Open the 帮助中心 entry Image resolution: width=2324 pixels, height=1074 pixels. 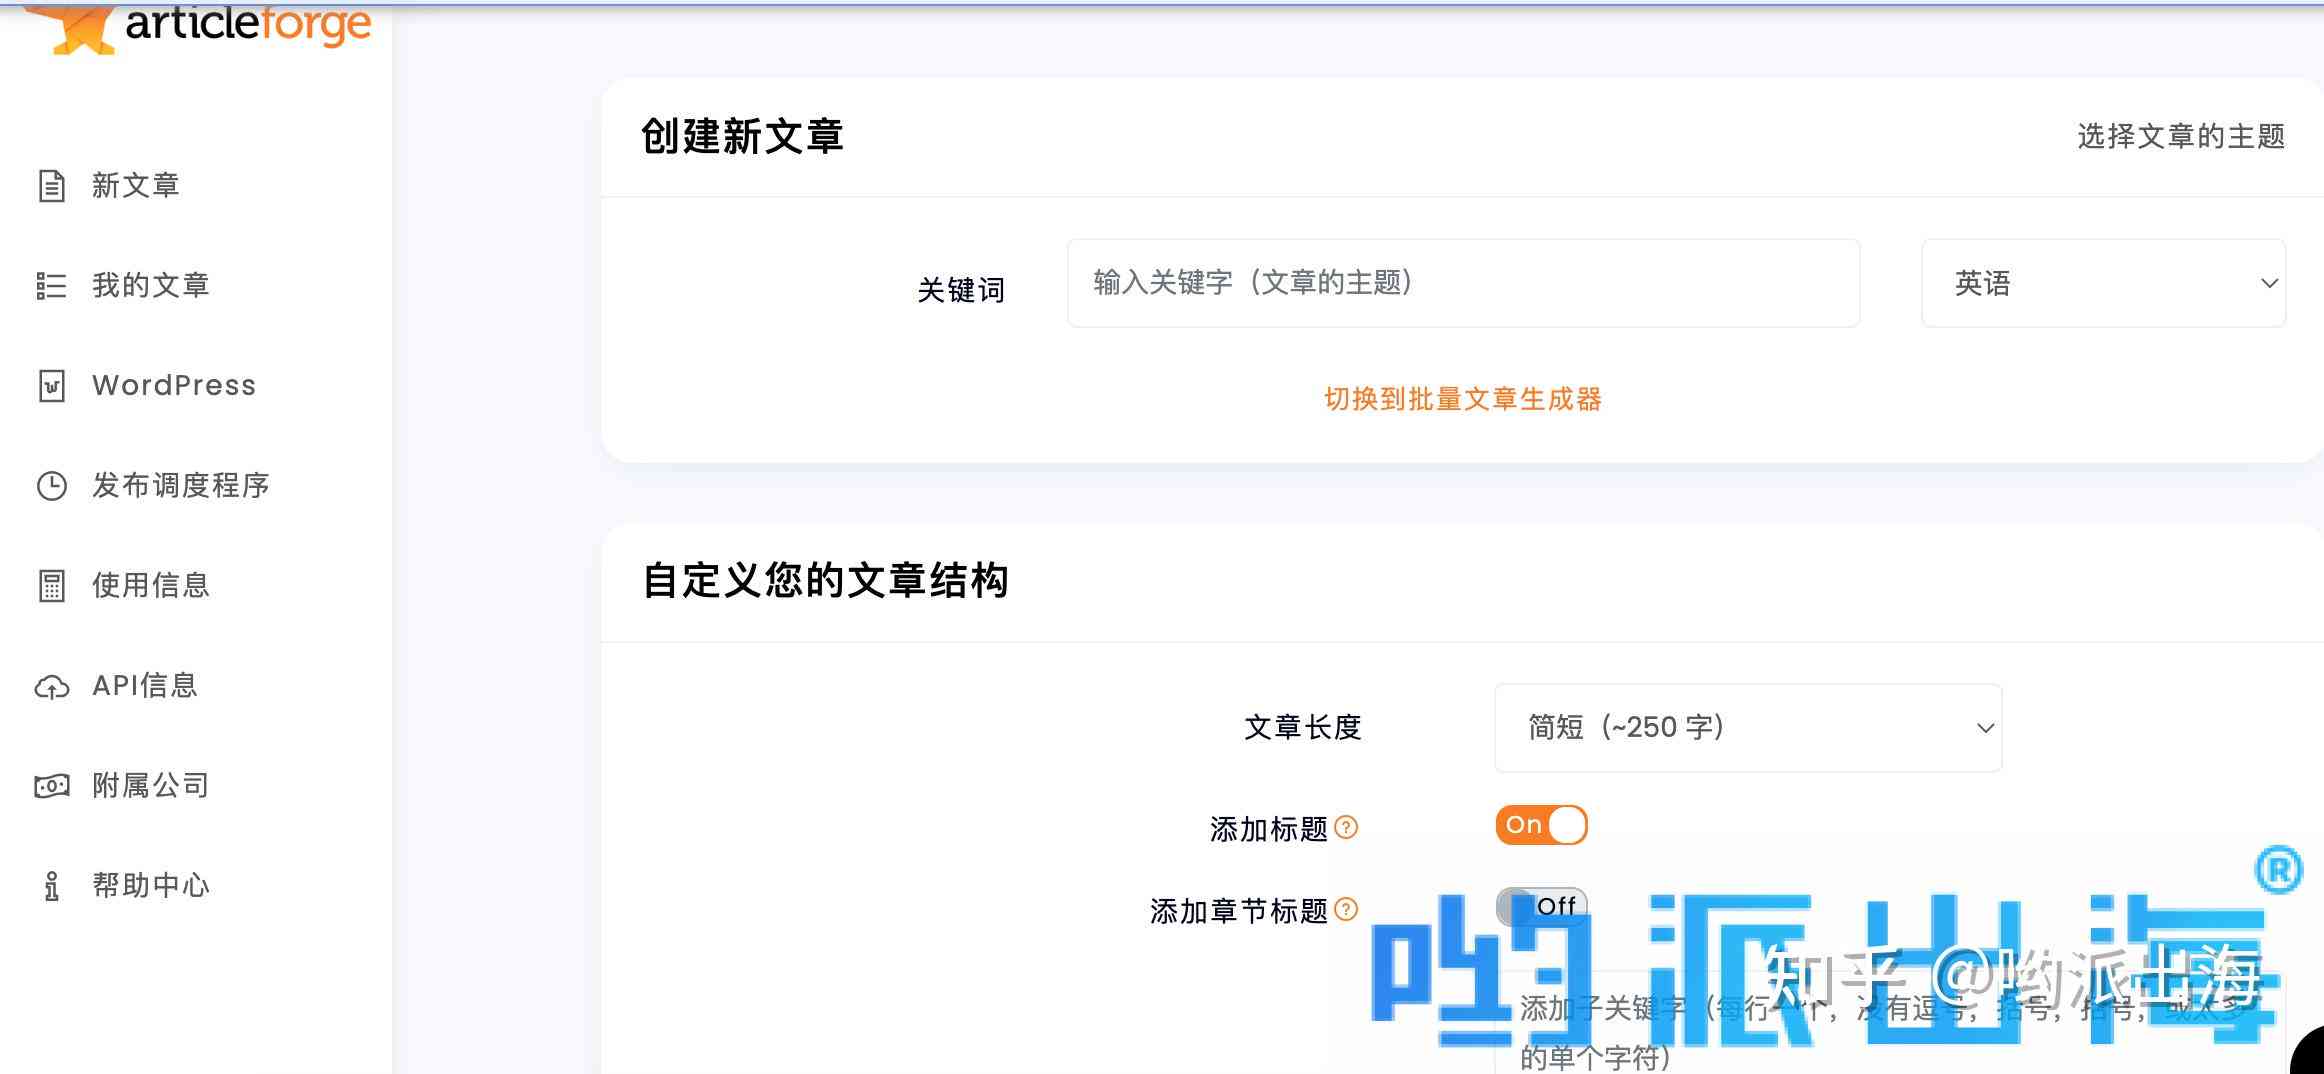(150, 886)
